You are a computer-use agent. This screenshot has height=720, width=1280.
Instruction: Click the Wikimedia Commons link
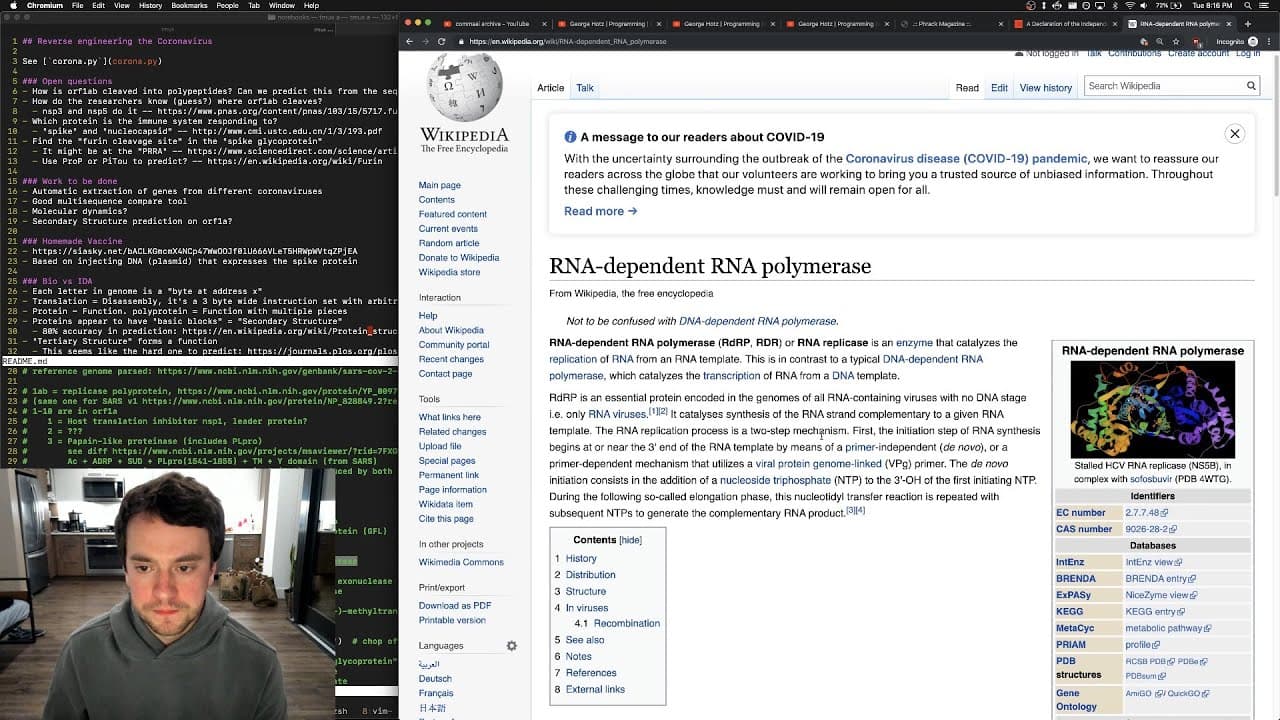(x=461, y=563)
